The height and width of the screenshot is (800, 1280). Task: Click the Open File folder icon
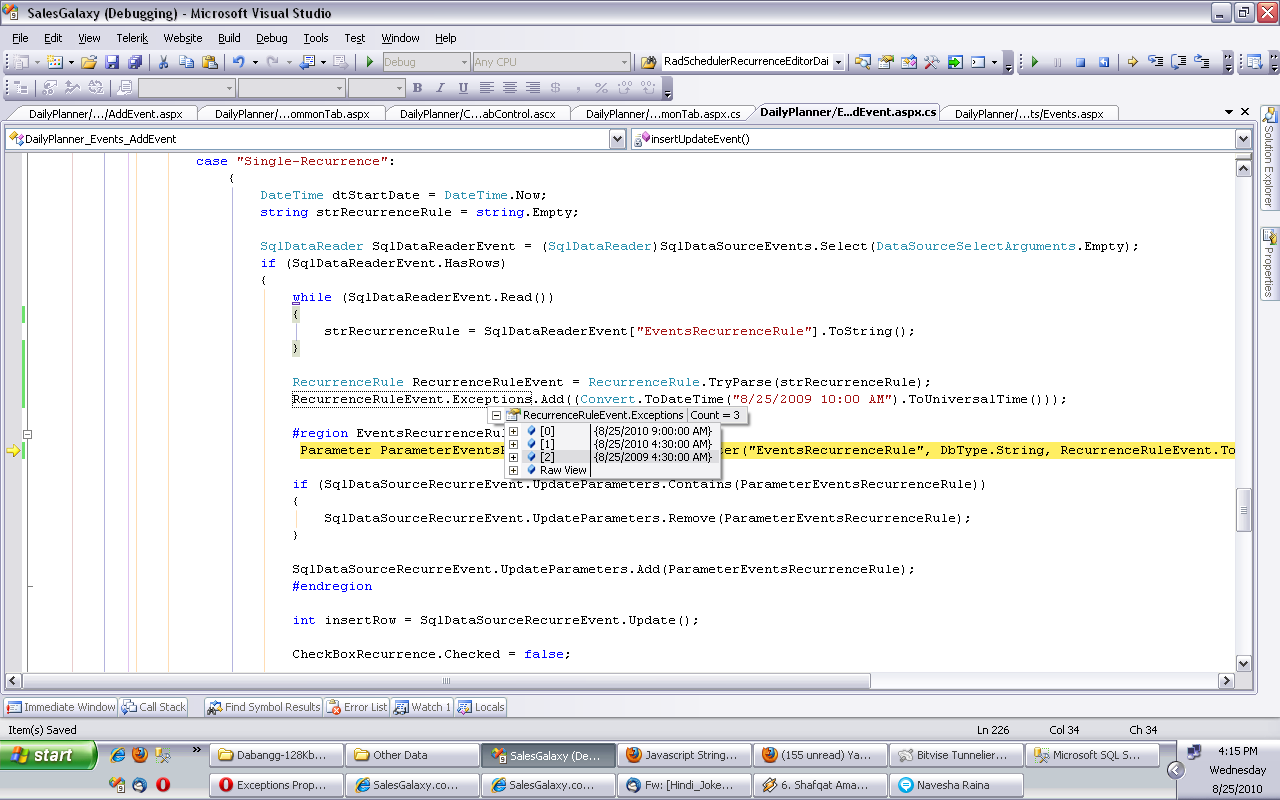click(x=89, y=62)
